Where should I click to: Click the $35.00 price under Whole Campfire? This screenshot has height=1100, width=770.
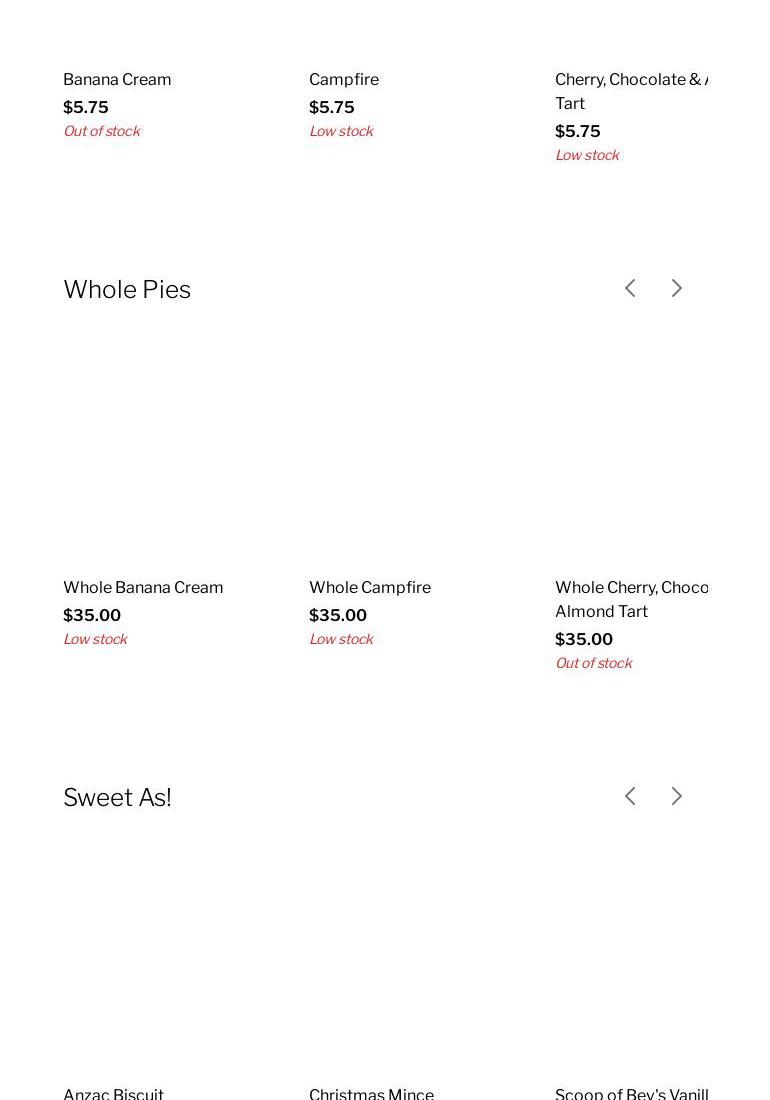click(x=338, y=615)
